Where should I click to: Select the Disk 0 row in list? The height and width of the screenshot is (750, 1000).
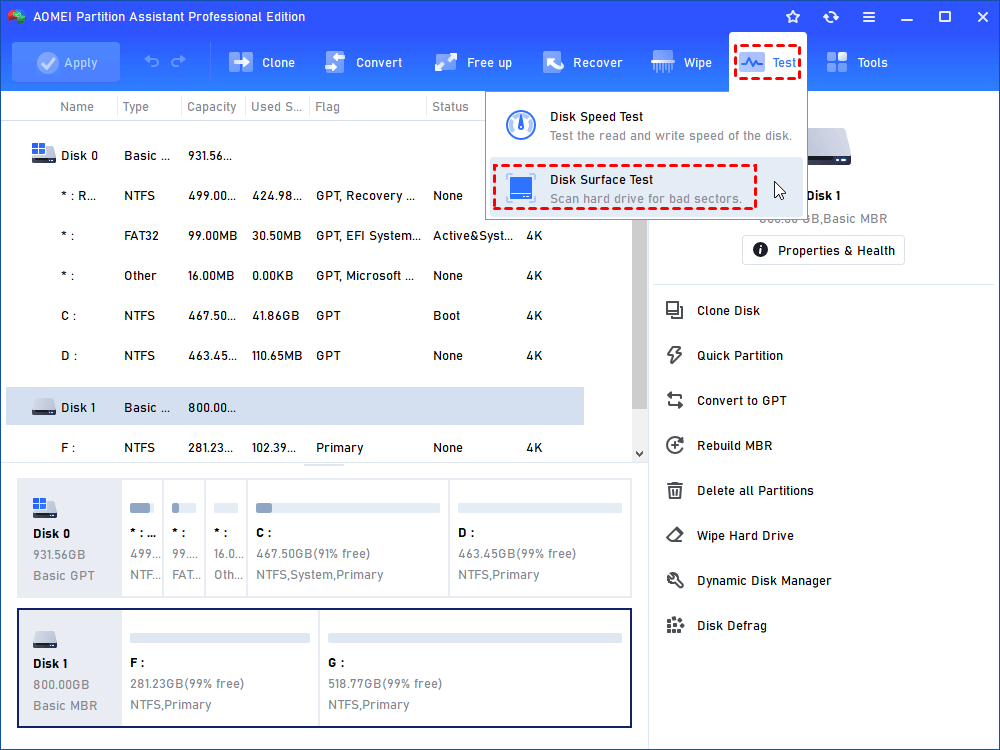tap(295, 156)
